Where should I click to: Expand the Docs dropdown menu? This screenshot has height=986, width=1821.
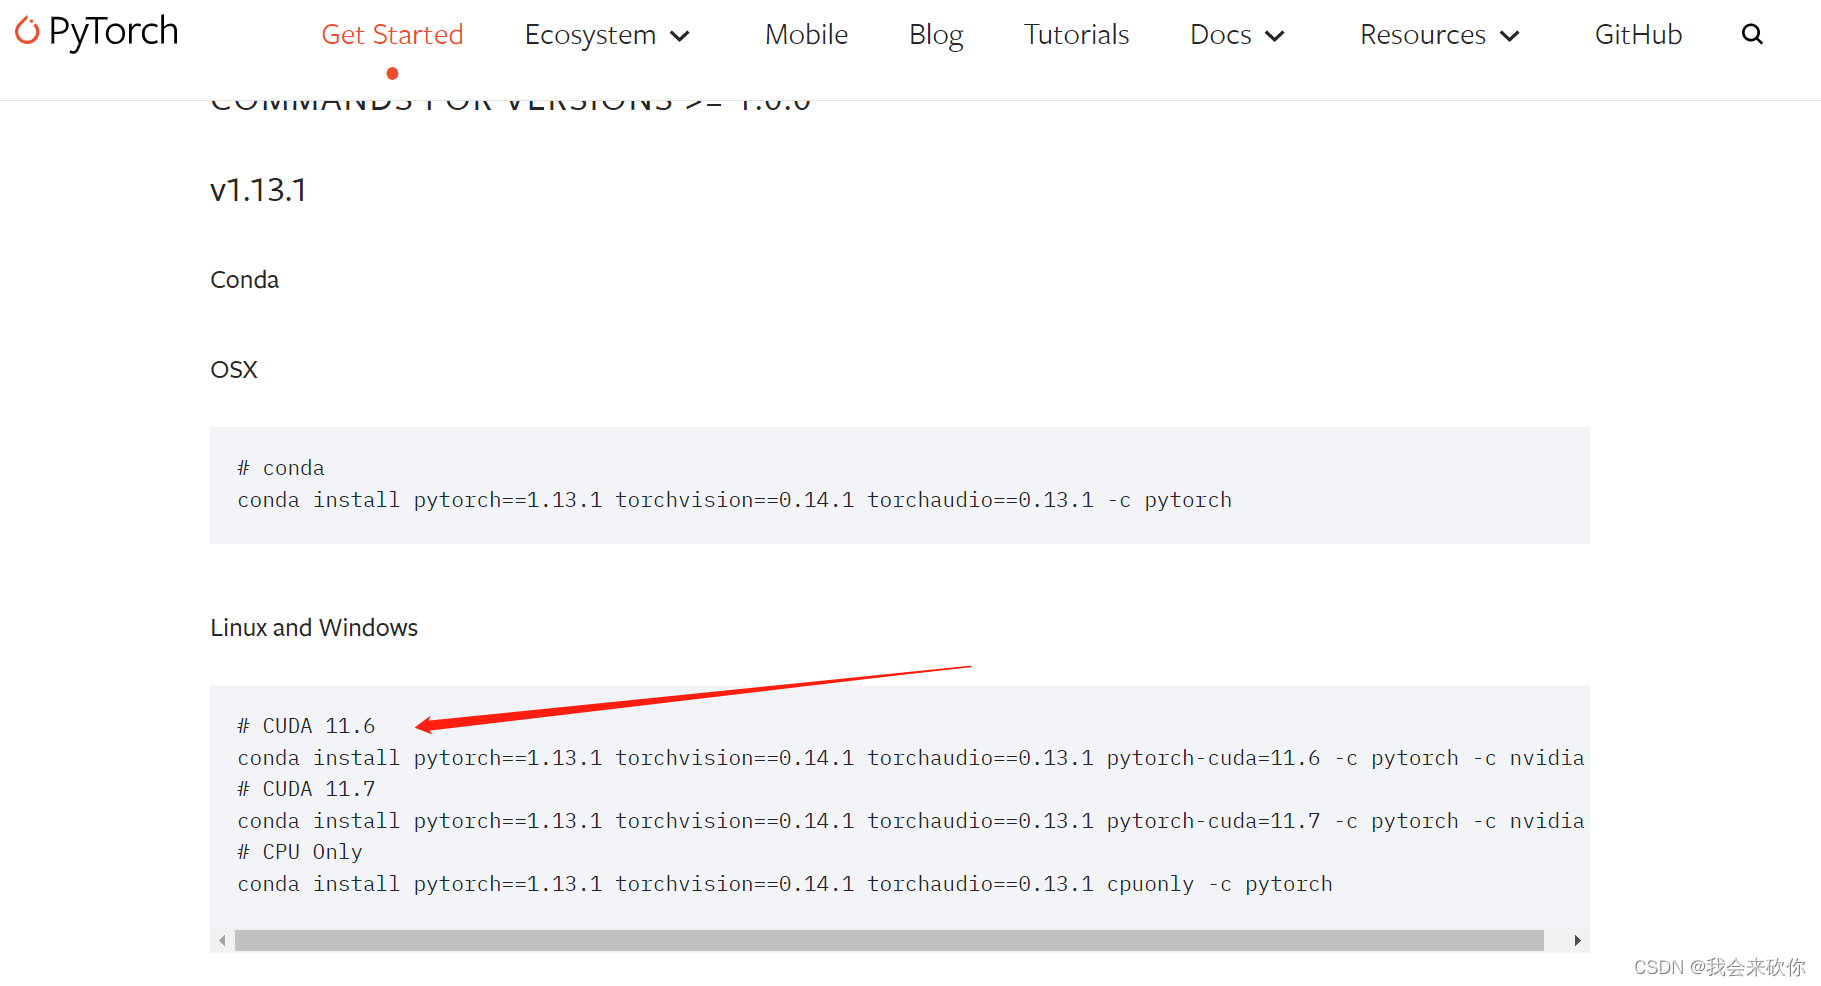tap(1237, 35)
